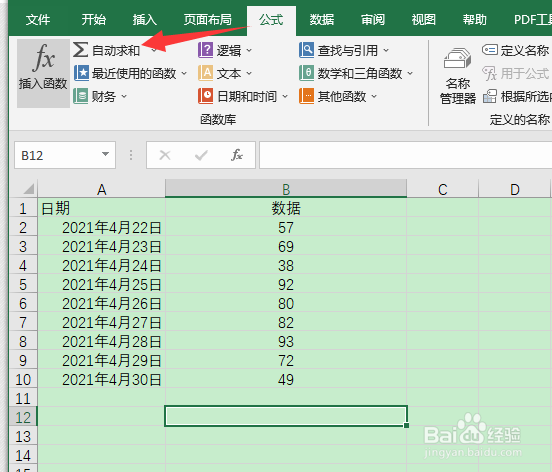552x472 pixels.
Task: Click the selected empty cell B12
Action: [286, 416]
